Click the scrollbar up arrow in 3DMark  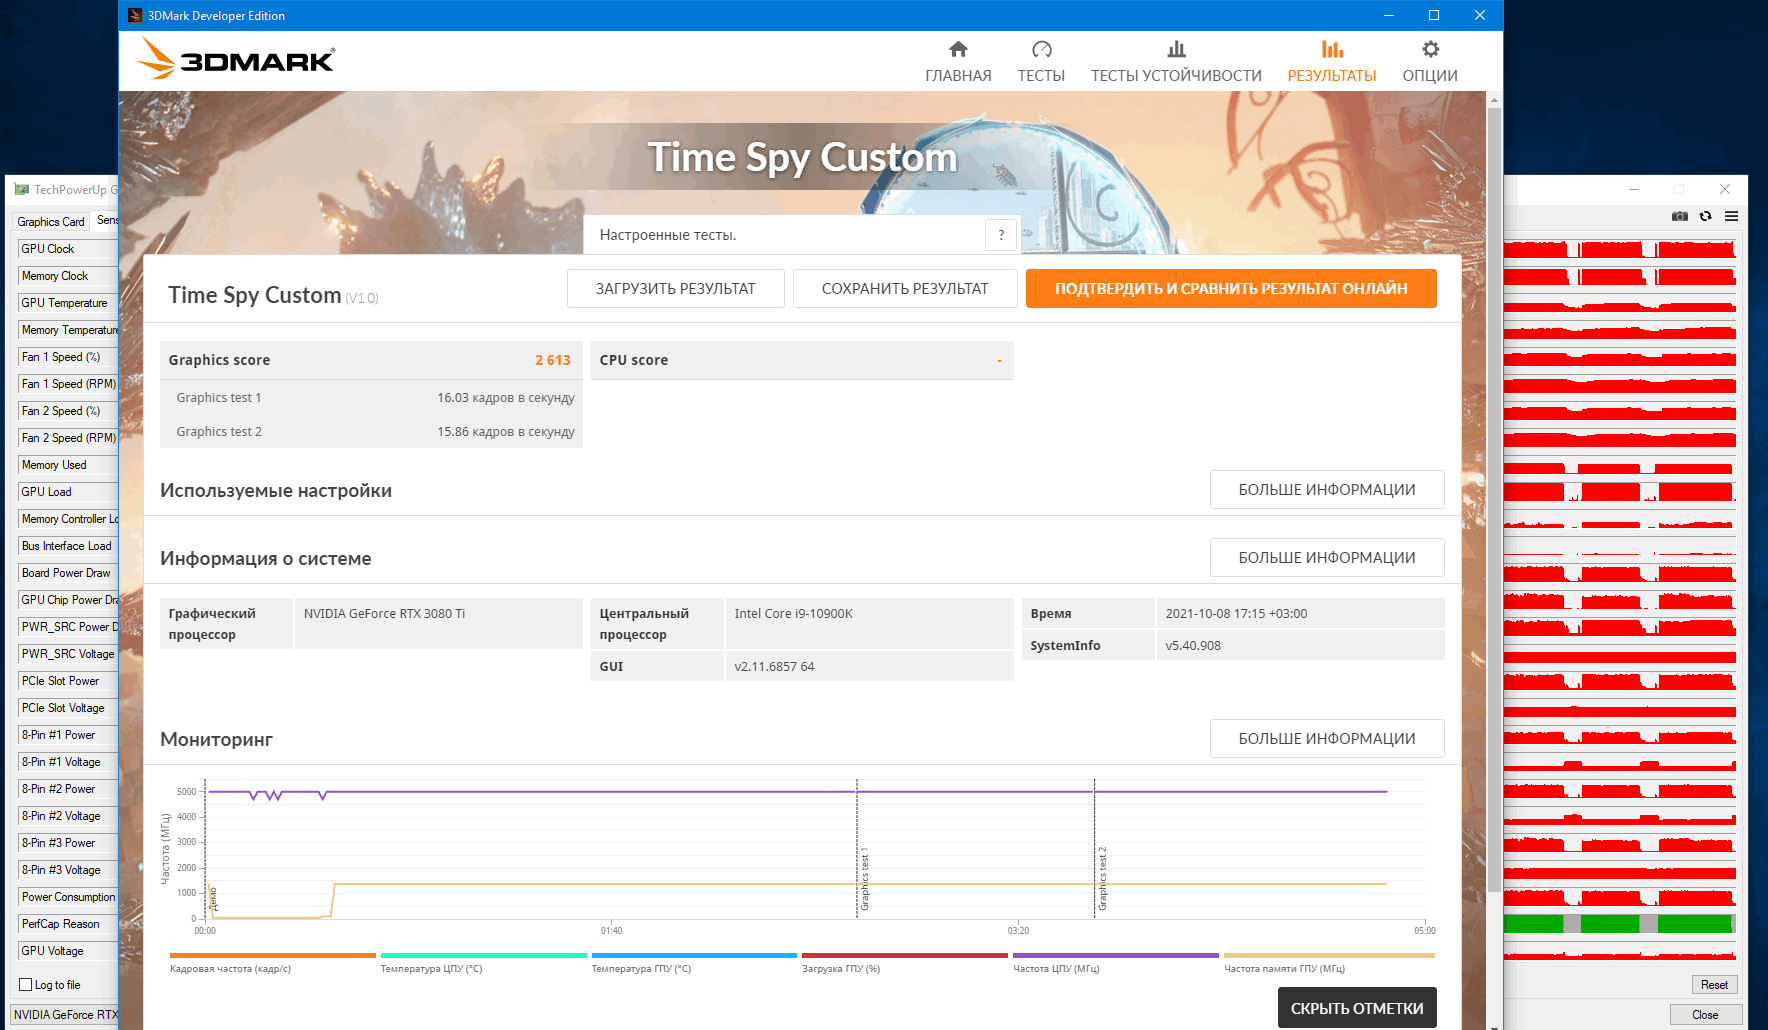pyautogui.click(x=1494, y=99)
